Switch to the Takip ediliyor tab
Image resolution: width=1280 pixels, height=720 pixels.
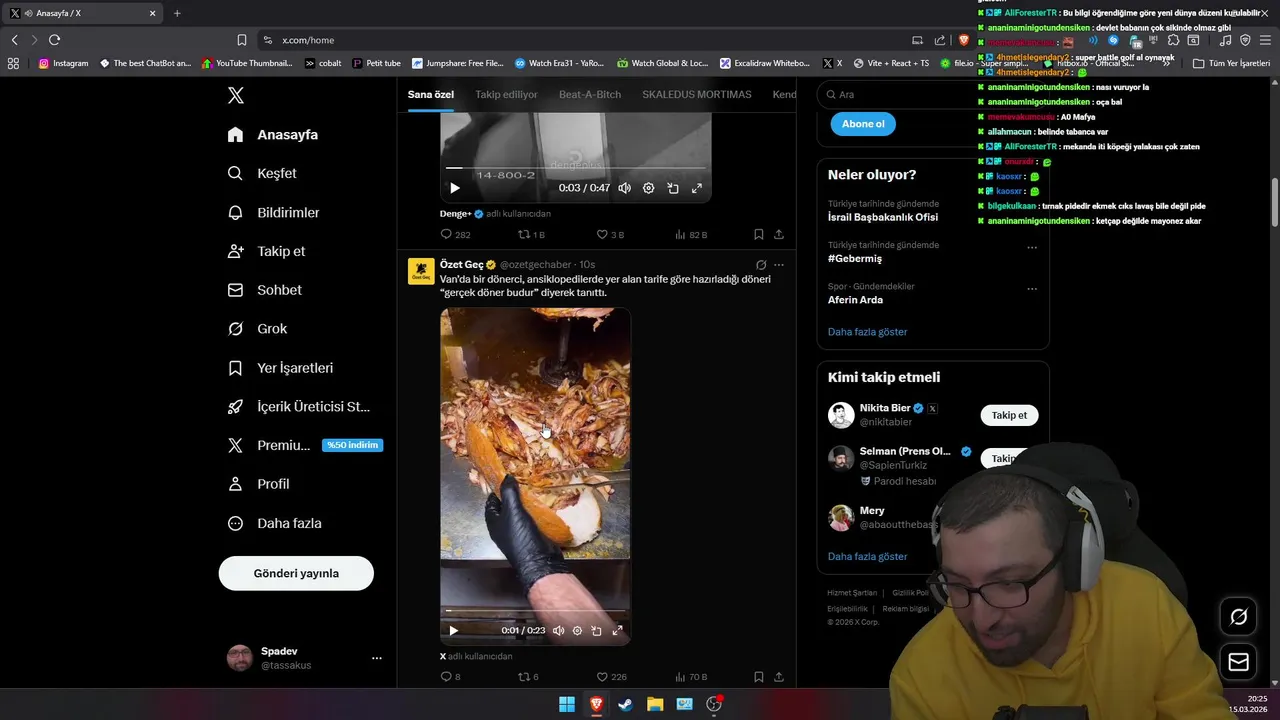[506, 94]
